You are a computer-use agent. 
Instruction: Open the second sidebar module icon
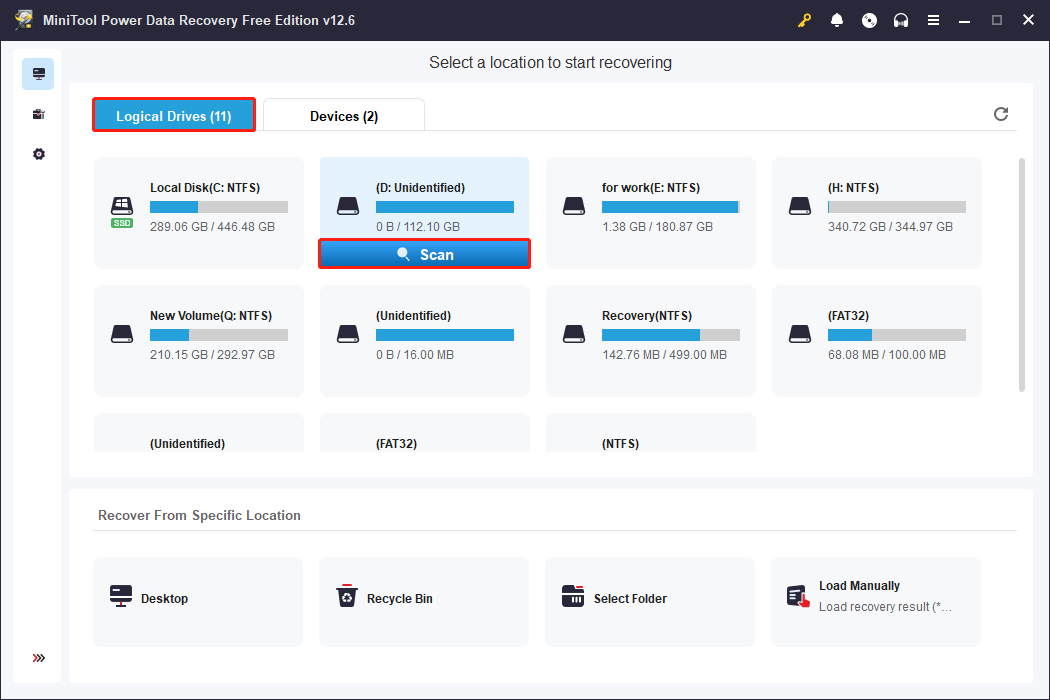pyautogui.click(x=38, y=114)
